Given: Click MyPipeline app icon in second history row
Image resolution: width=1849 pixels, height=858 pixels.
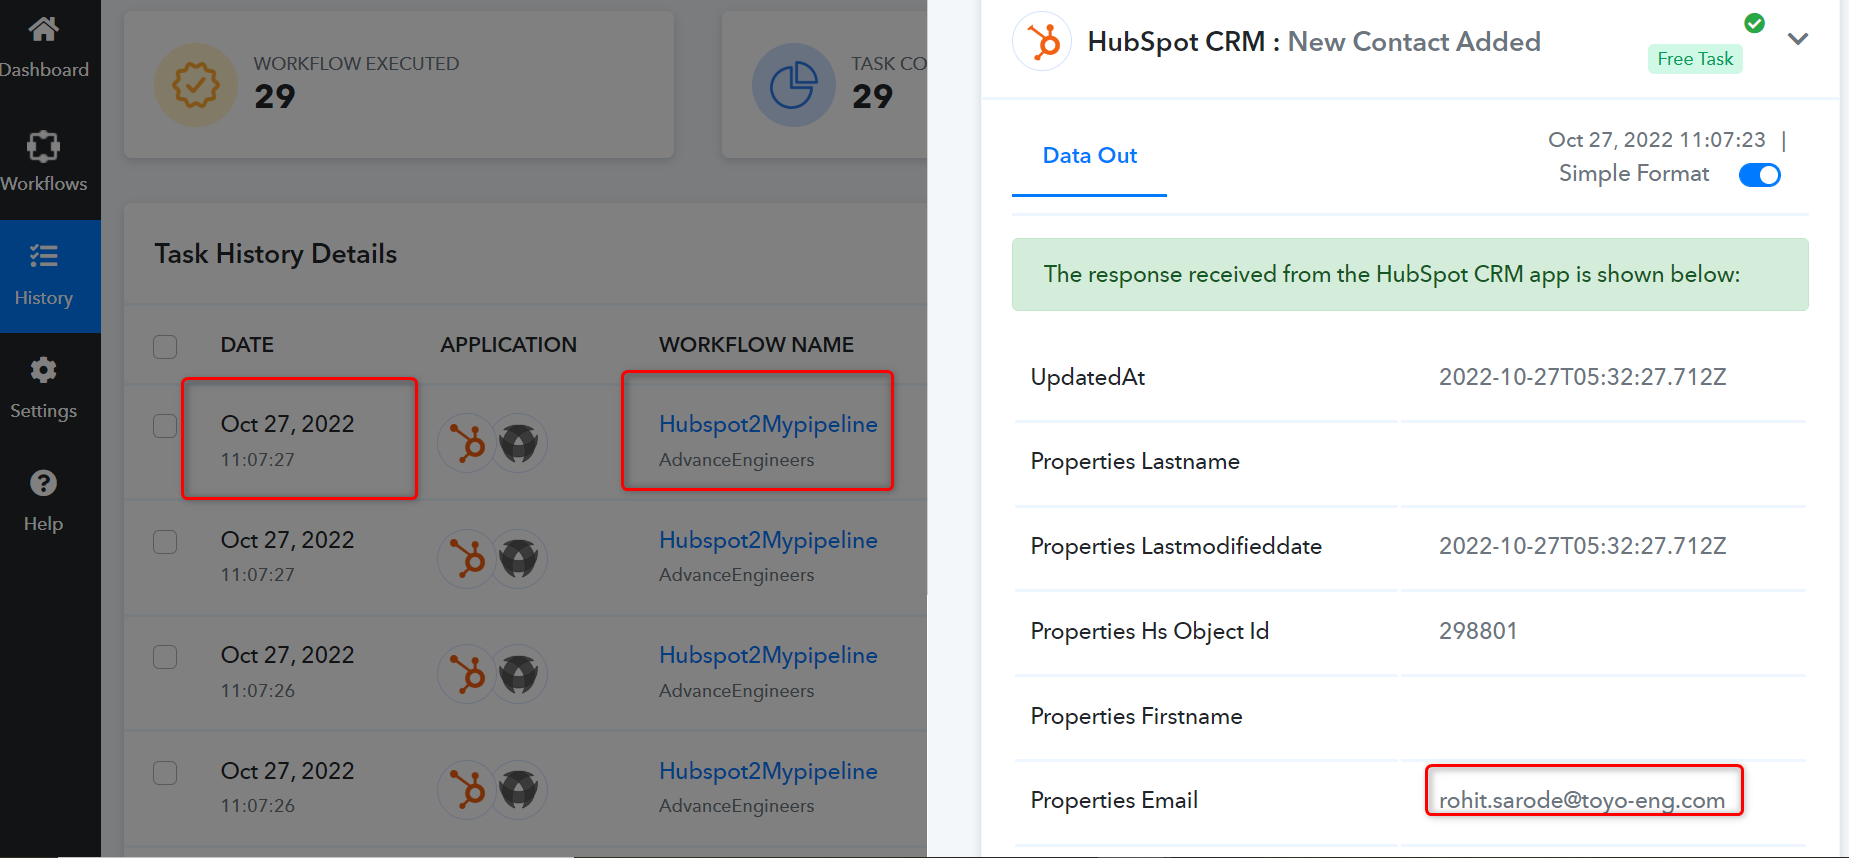Looking at the screenshot, I should click(x=519, y=558).
